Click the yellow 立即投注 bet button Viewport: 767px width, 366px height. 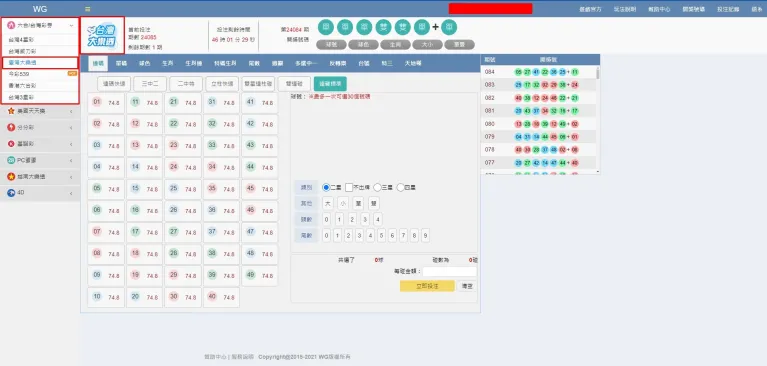[x=427, y=286]
